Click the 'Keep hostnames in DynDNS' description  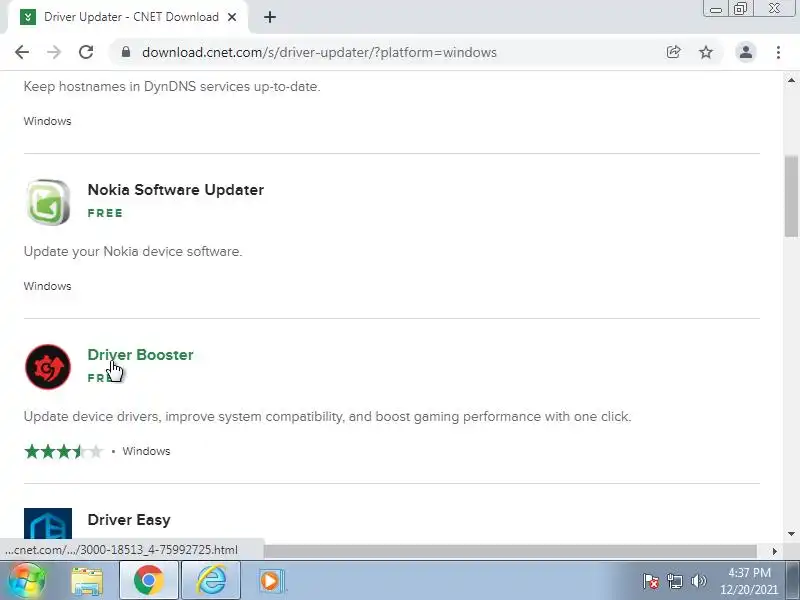coord(172,87)
